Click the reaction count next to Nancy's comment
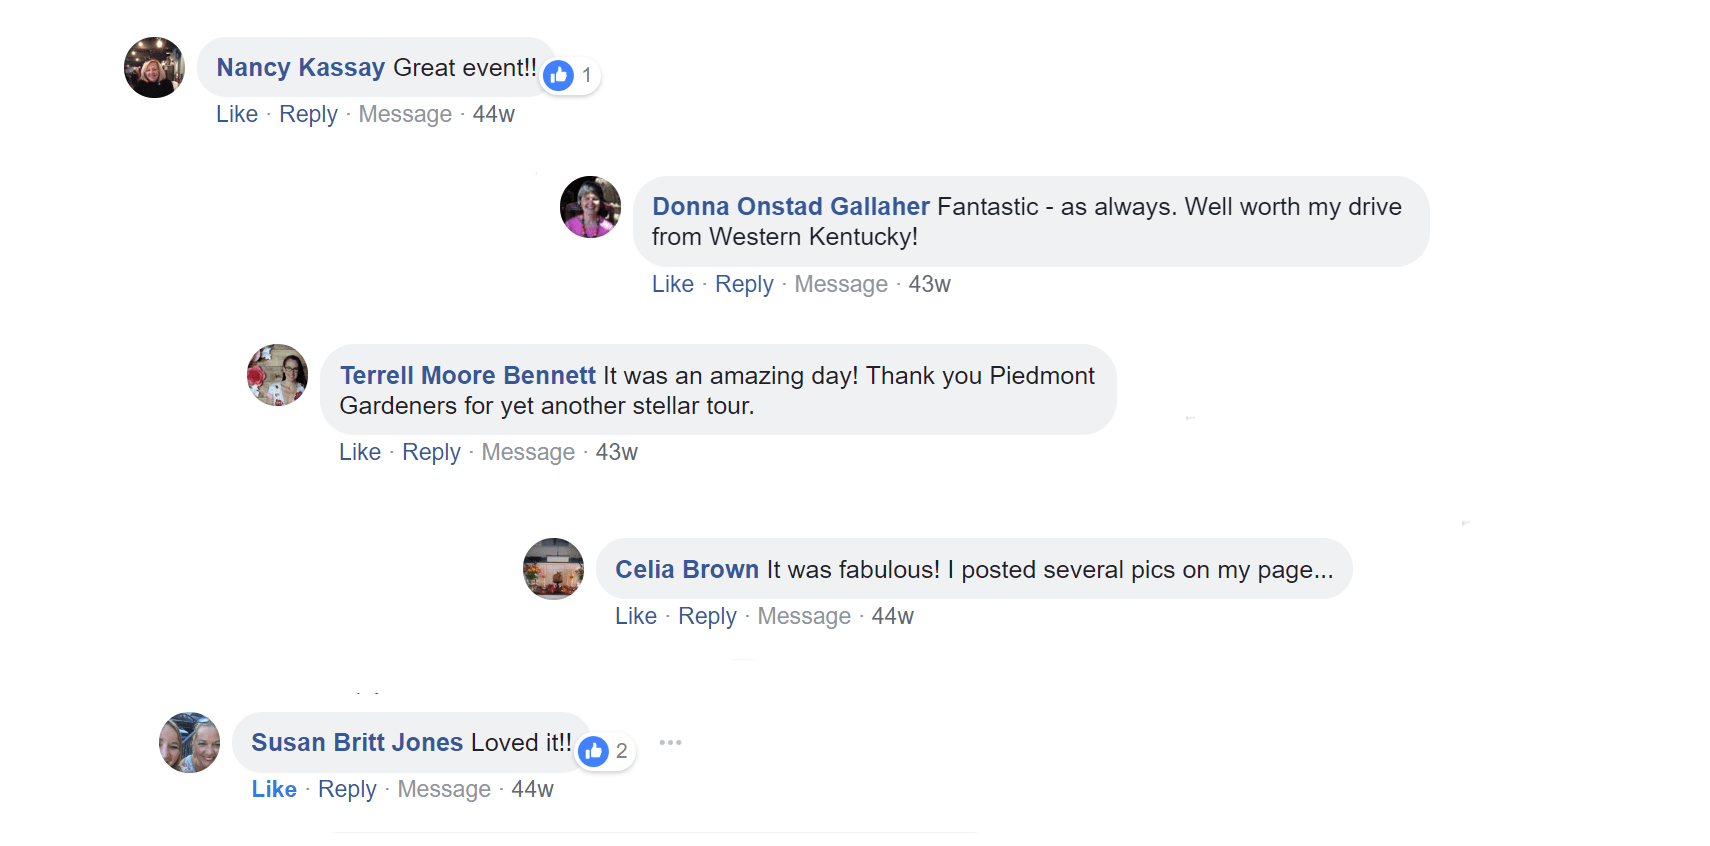The width and height of the screenshot is (1710, 846). pyautogui.click(x=586, y=74)
